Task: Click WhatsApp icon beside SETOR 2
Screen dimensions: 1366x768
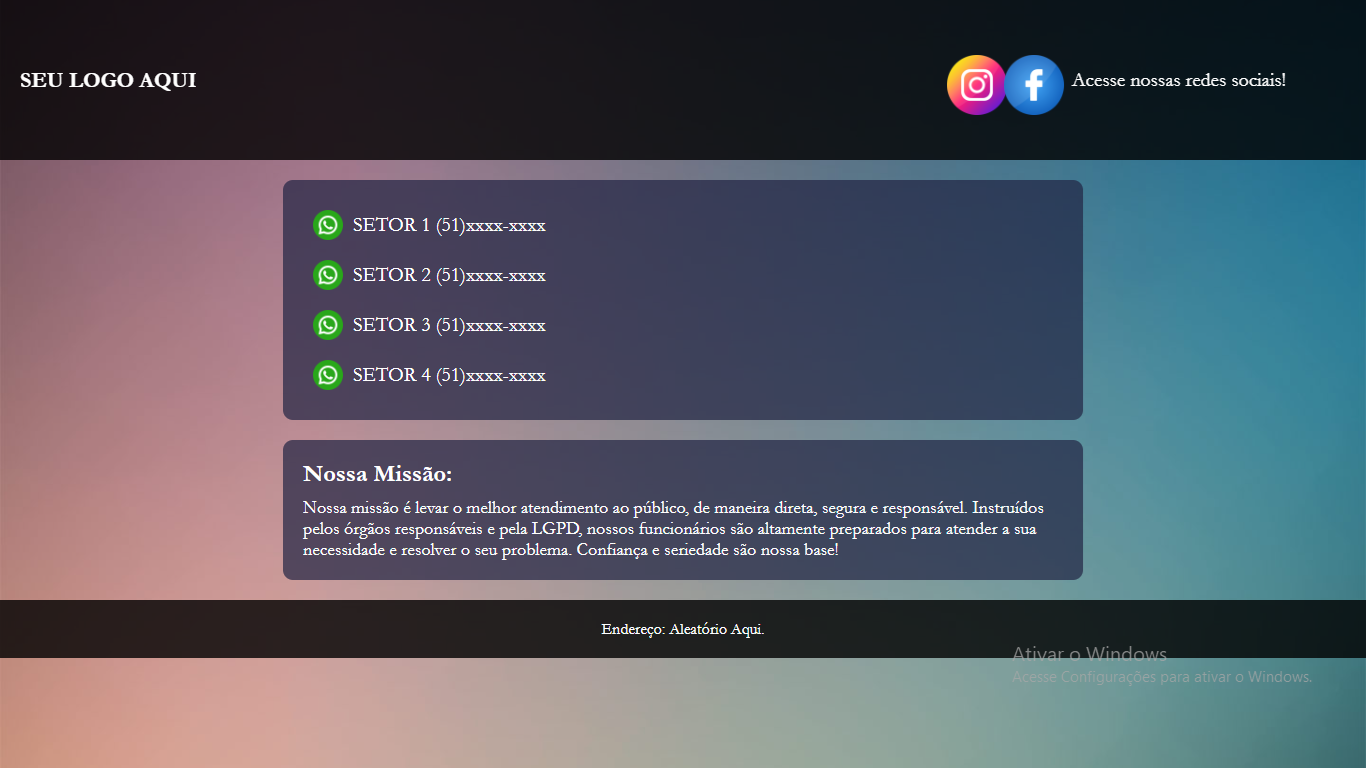Action: click(328, 275)
